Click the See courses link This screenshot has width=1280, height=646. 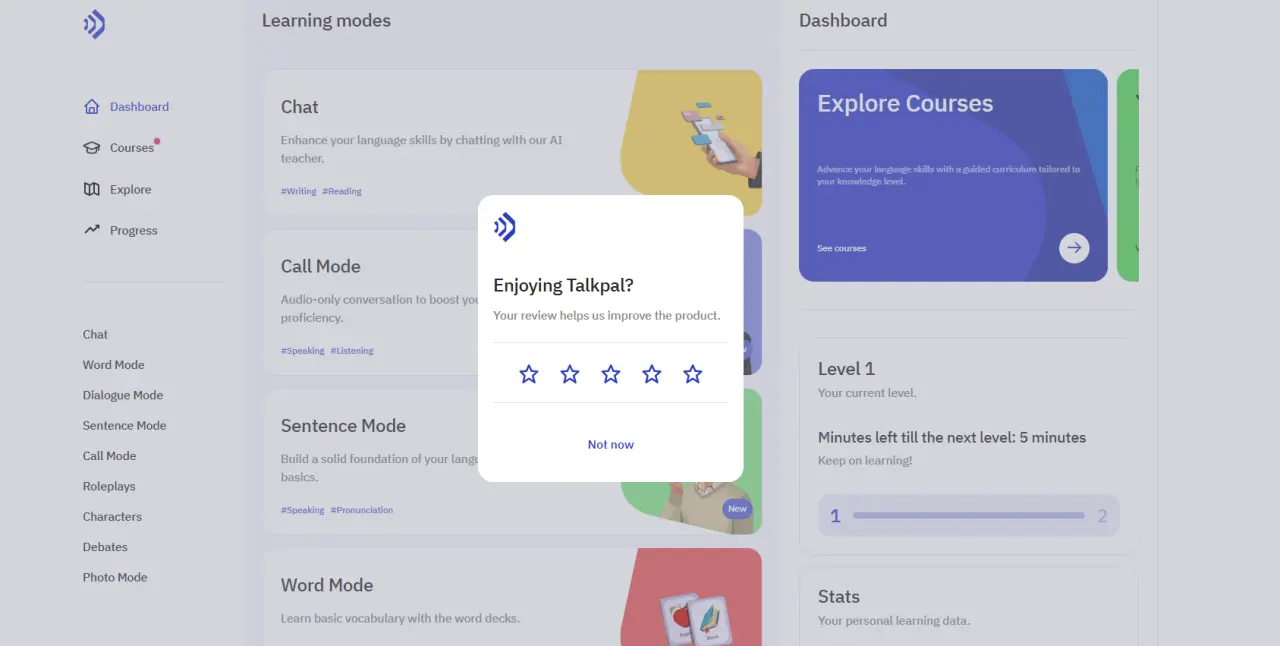click(x=841, y=248)
